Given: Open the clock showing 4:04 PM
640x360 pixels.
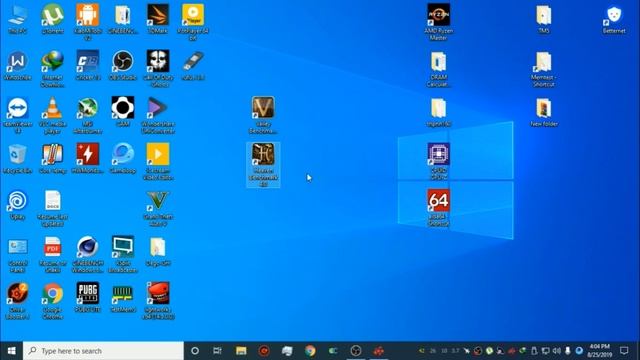Looking at the screenshot, I should 600,351.
